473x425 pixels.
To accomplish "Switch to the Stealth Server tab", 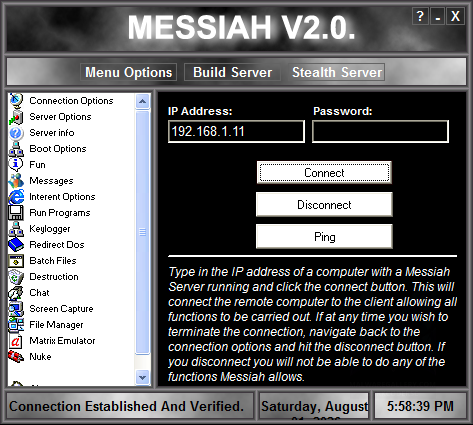I will [337, 72].
